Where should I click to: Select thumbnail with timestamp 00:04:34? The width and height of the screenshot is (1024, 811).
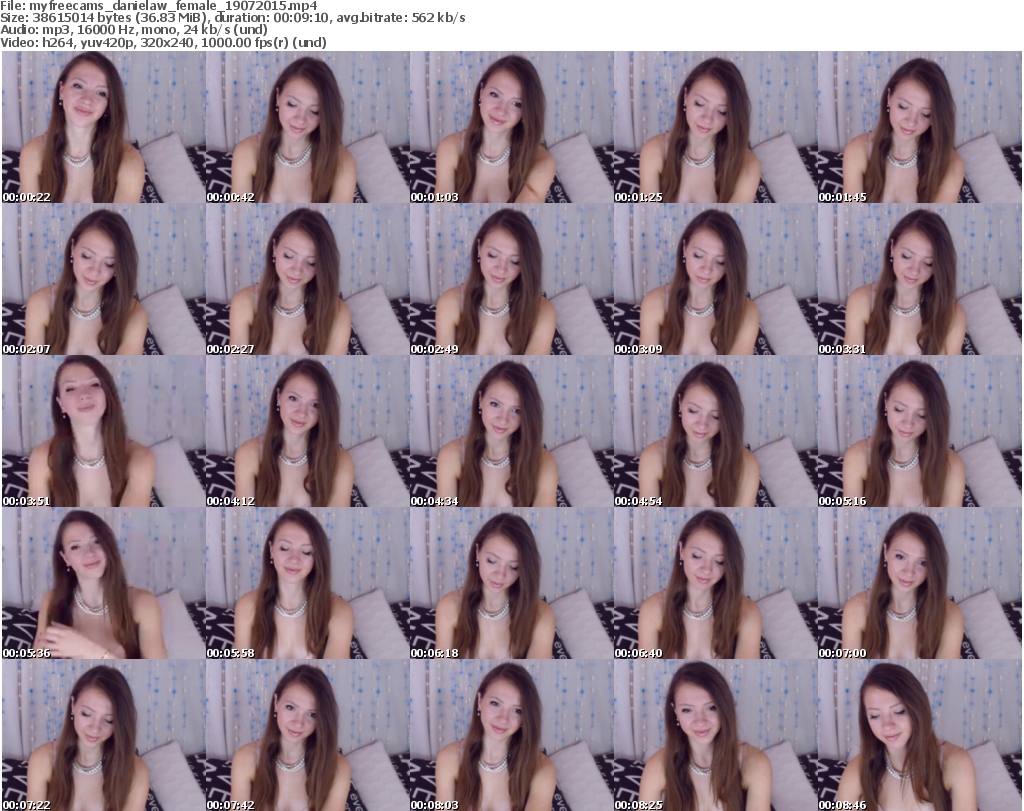pos(511,431)
